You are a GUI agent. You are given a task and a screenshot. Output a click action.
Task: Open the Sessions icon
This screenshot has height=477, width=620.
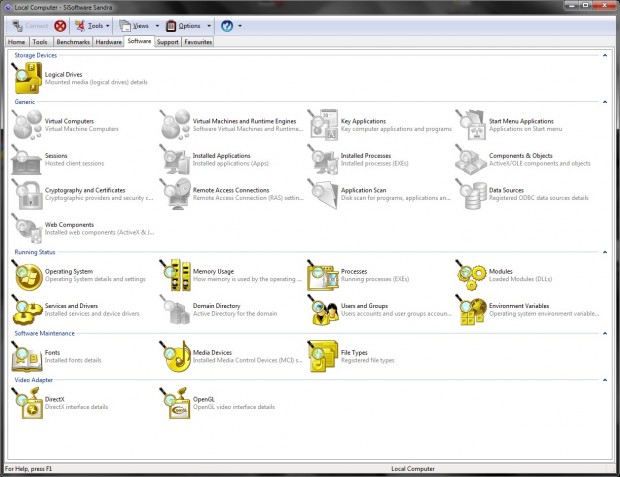click(27, 159)
